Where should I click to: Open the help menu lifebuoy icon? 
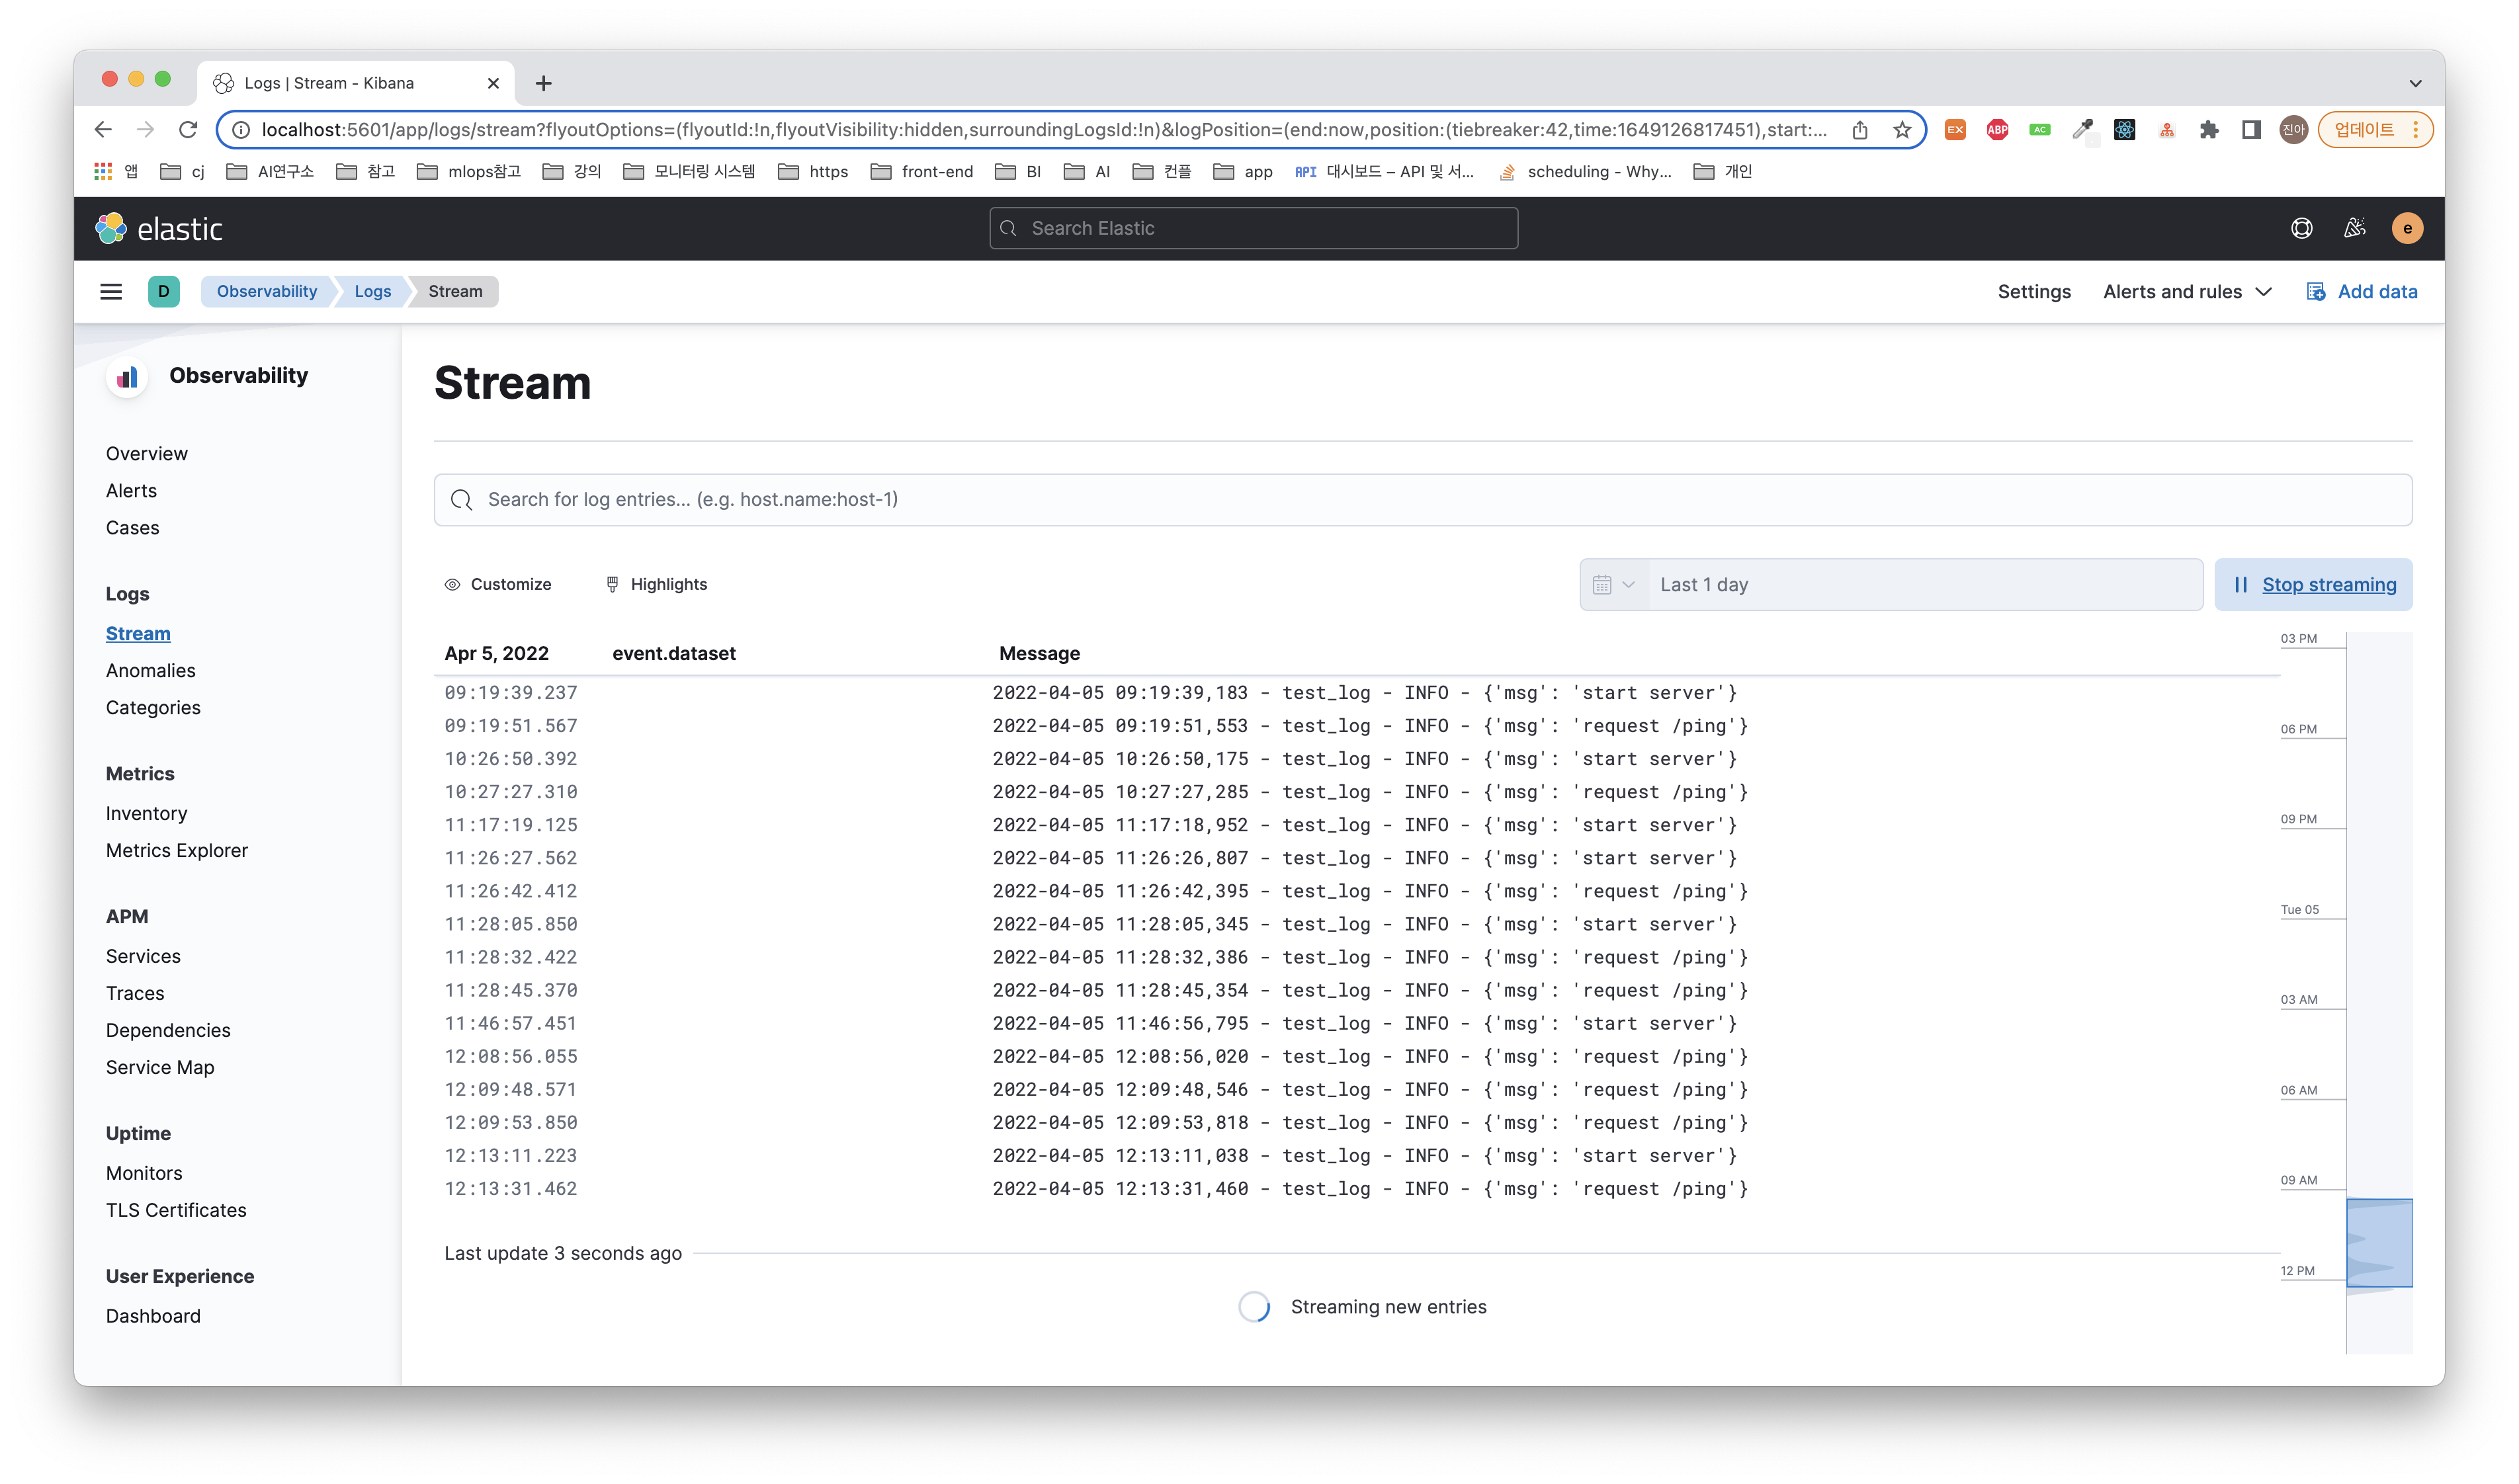pyautogui.click(x=2301, y=229)
